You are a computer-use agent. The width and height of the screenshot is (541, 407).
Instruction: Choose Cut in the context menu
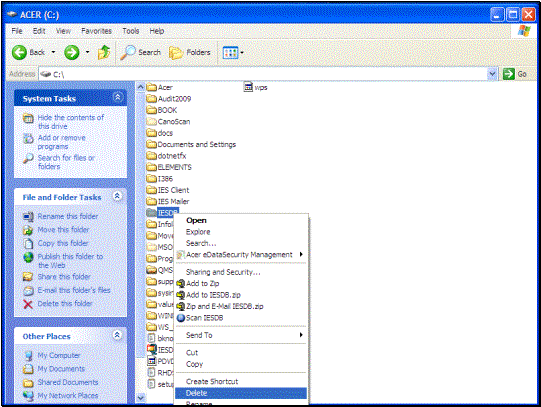click(240, 353)
